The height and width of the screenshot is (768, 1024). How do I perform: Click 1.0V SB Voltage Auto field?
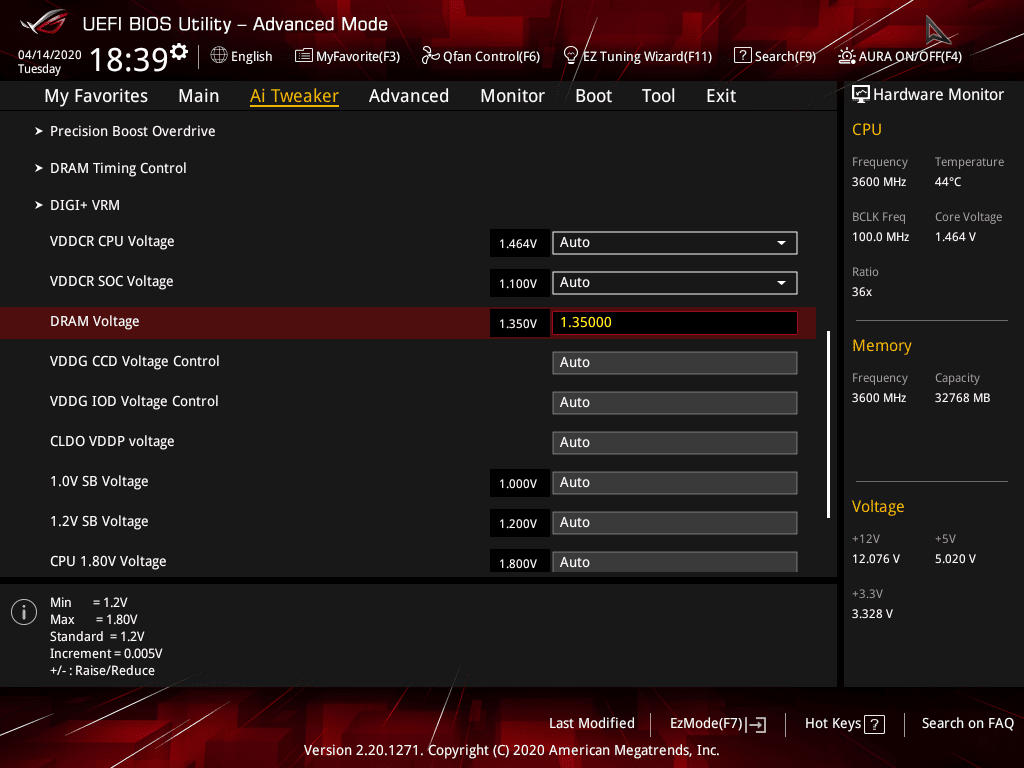675,483
